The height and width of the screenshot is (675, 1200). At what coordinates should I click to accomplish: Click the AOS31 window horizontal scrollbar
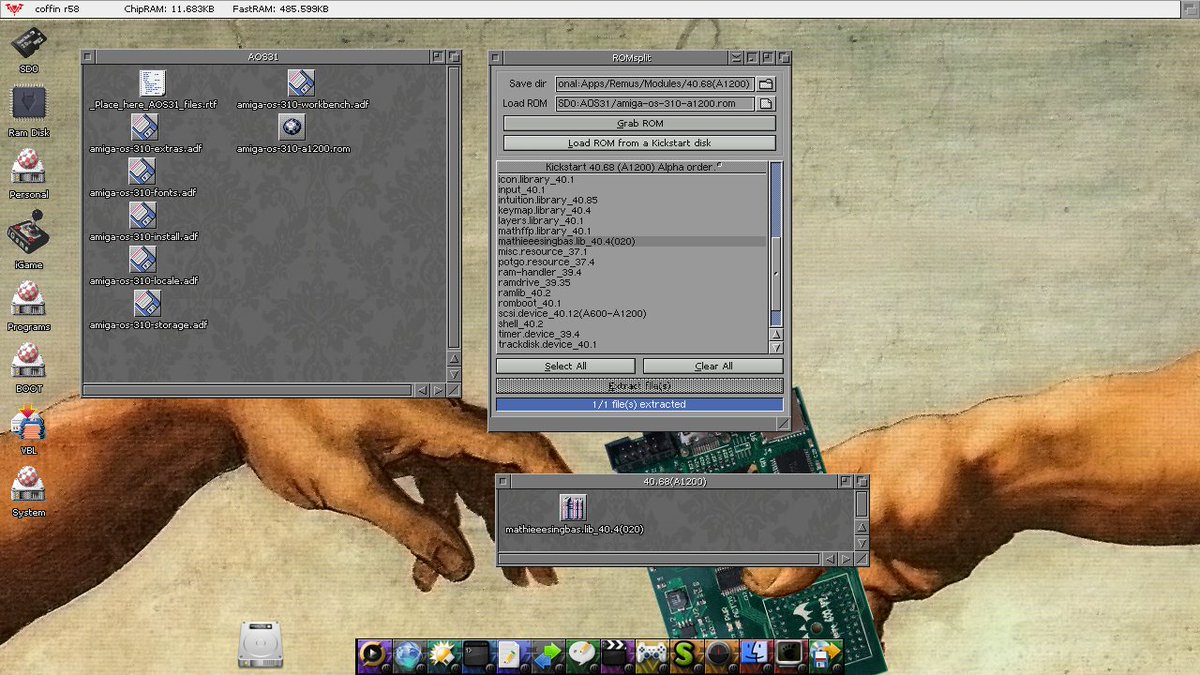(248, 390)
